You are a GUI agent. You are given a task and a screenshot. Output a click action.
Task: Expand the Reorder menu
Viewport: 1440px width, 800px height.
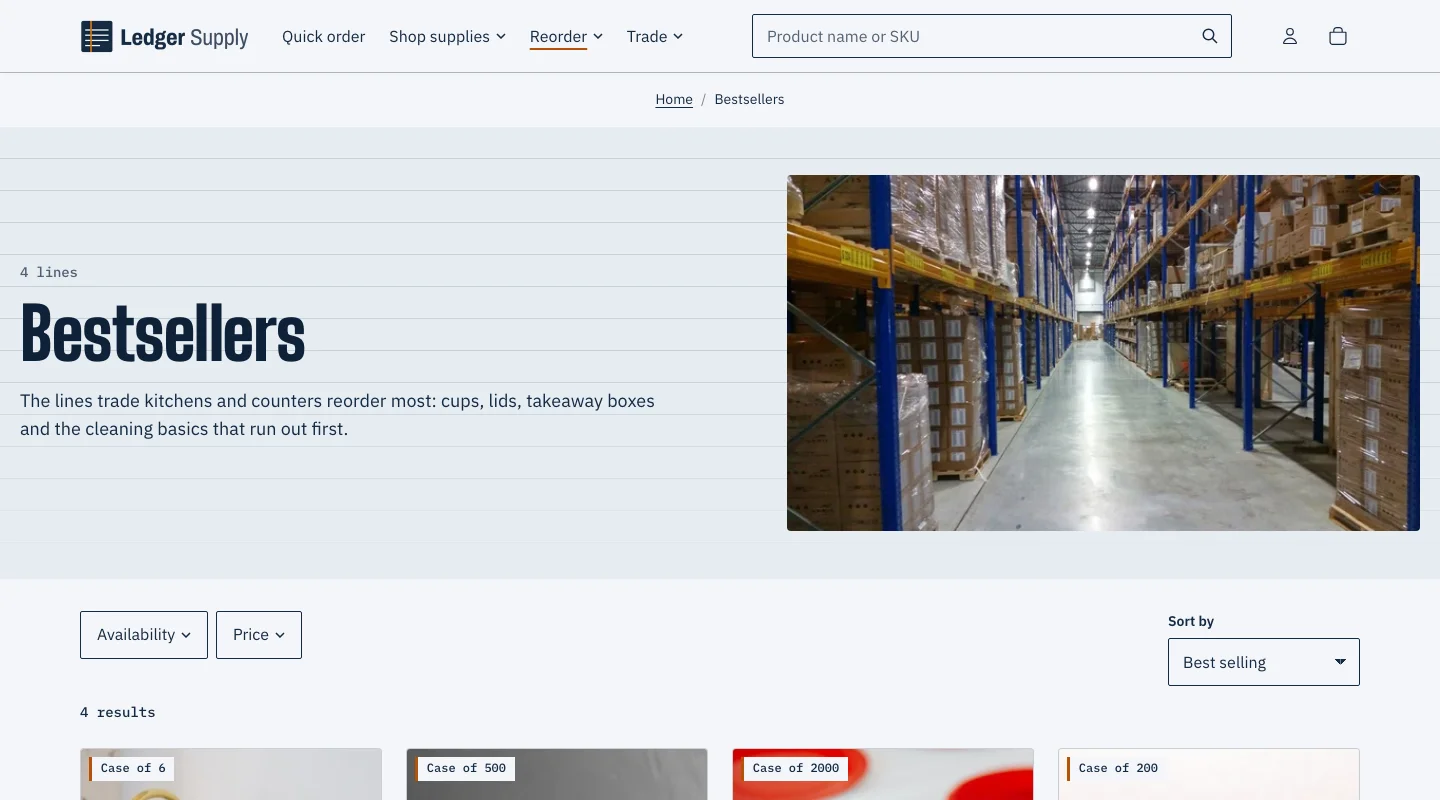click(566, 36)
